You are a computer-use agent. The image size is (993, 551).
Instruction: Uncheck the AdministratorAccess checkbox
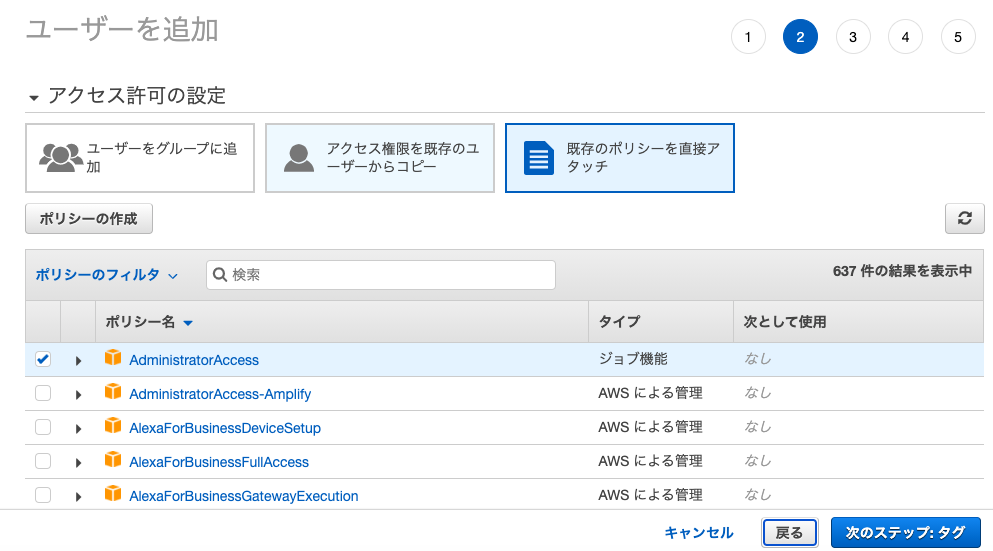click(x=43, y=359)
